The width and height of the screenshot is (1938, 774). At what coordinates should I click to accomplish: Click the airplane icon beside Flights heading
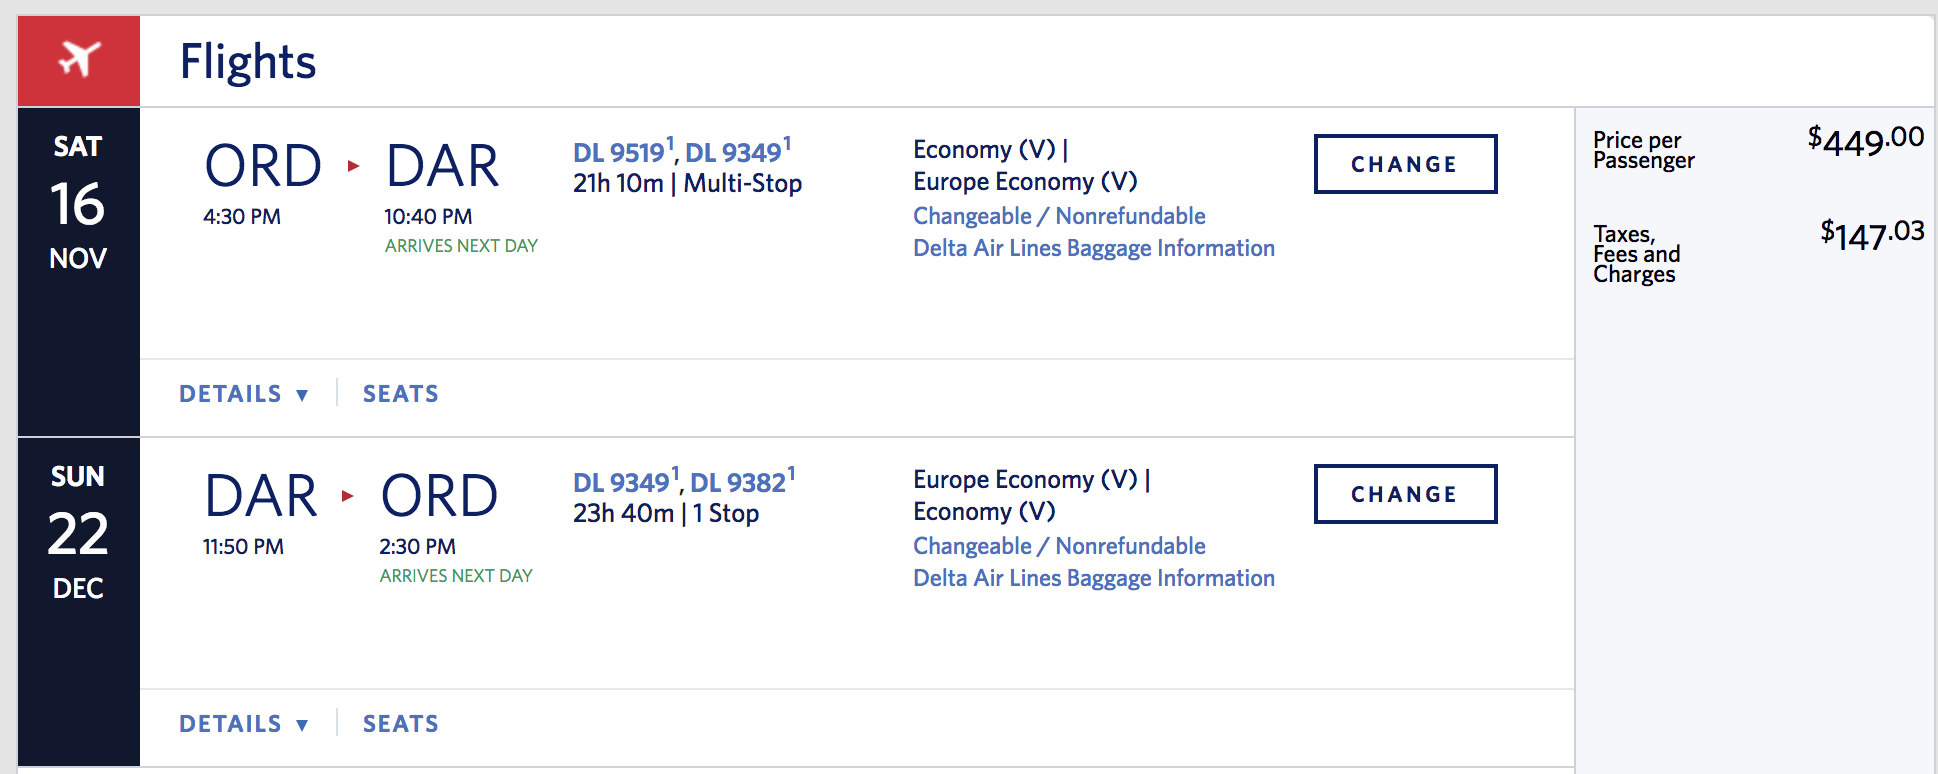point(79,60)
